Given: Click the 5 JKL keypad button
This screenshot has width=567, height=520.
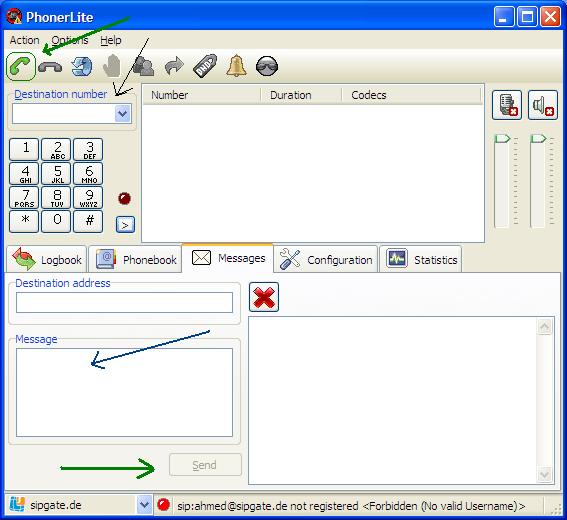Looking at the screenshot, I should [57, 174].
